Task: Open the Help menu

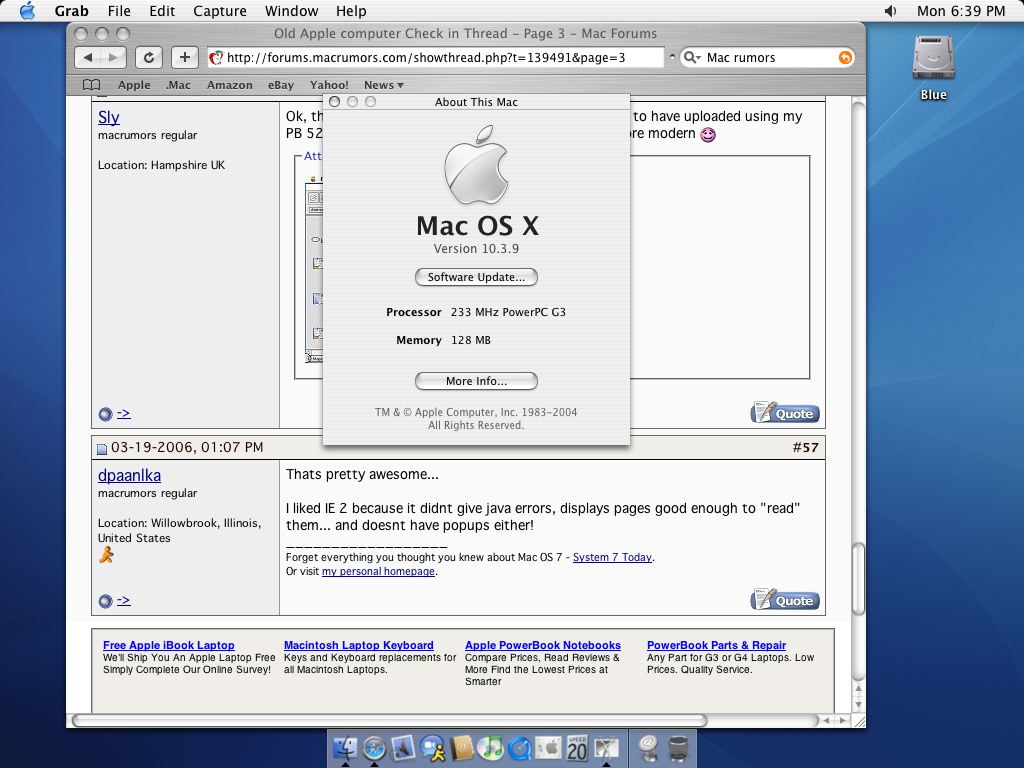Action: [351, 11]
